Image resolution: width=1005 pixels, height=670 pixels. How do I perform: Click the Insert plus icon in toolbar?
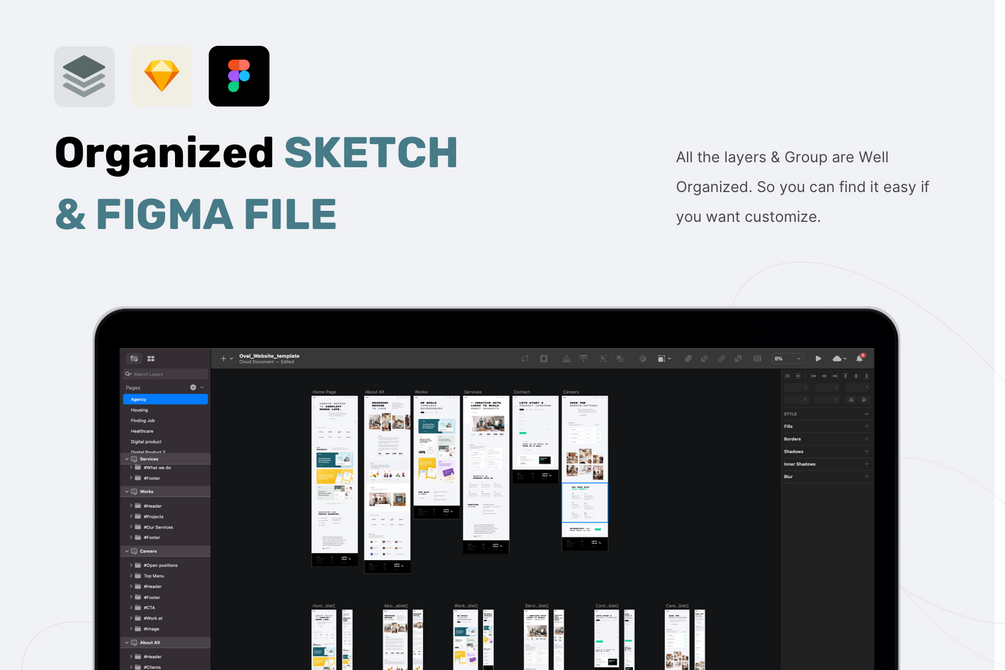223,358
